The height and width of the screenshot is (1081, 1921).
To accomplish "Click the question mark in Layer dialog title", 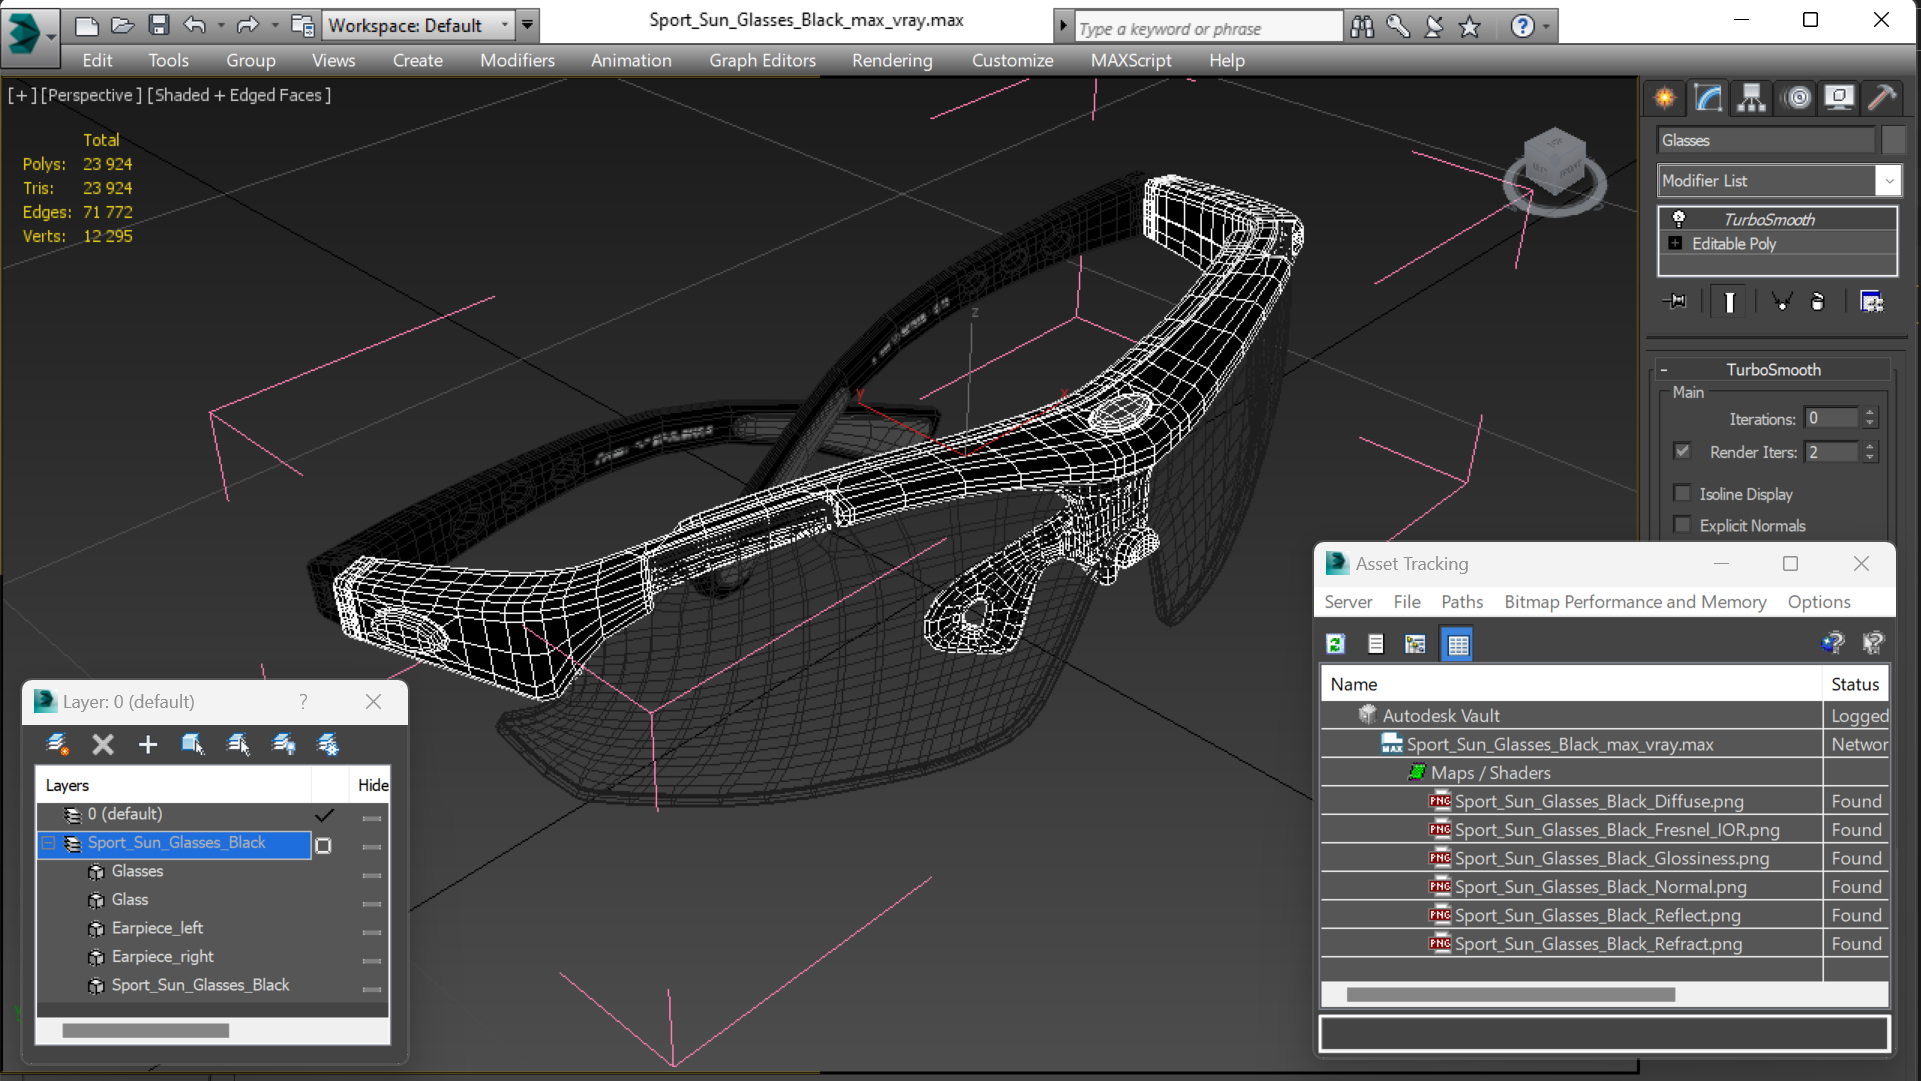I will (x=303, y=702).
